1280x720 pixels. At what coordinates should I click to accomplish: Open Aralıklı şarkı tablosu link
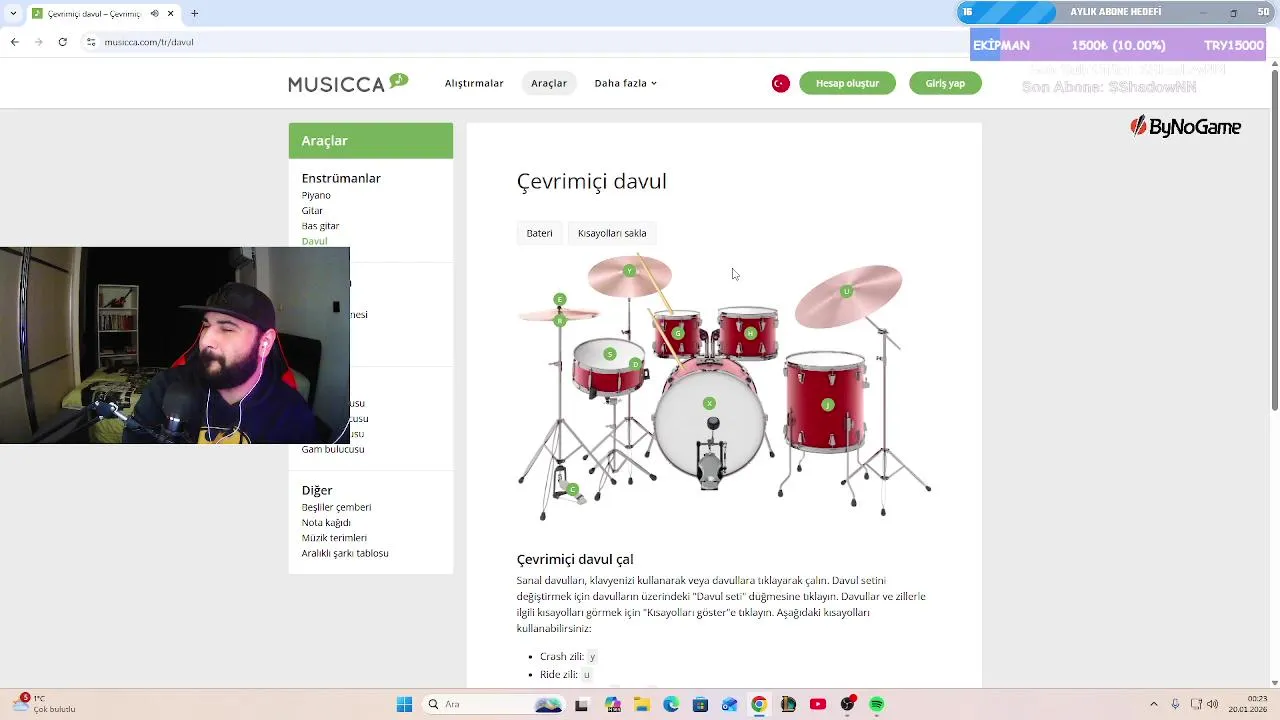point(345,553)
